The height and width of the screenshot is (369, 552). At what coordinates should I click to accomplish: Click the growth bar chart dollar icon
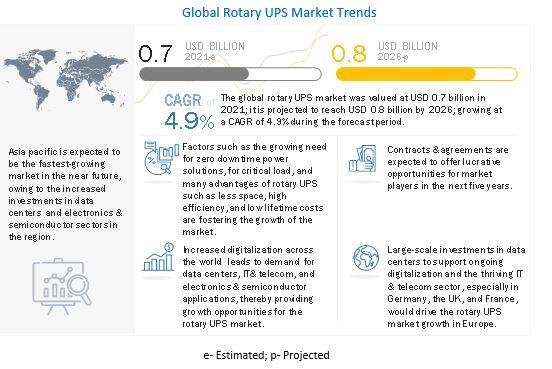click(x=158, y=257)
